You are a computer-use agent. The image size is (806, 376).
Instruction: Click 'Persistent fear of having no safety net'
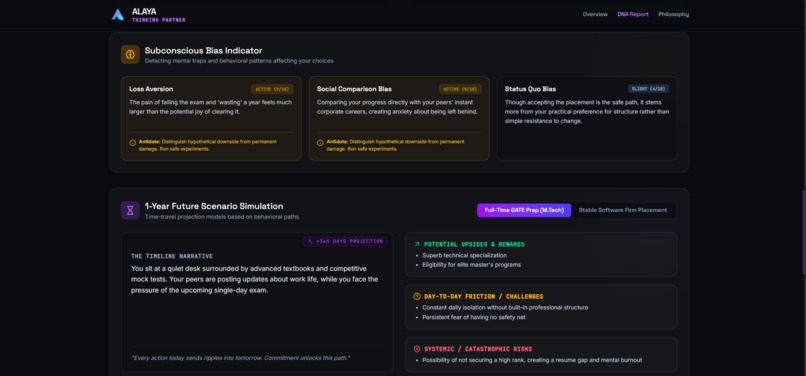tap(474, 317)
